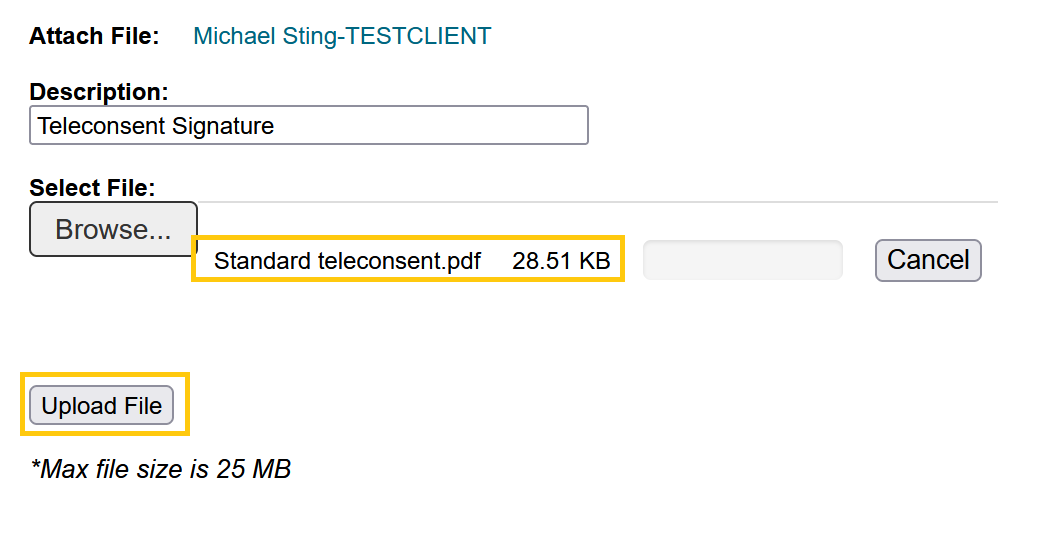Click the empty upload progress bar
This screenshot has width=1040, height=537.
[x=743, y=260]
